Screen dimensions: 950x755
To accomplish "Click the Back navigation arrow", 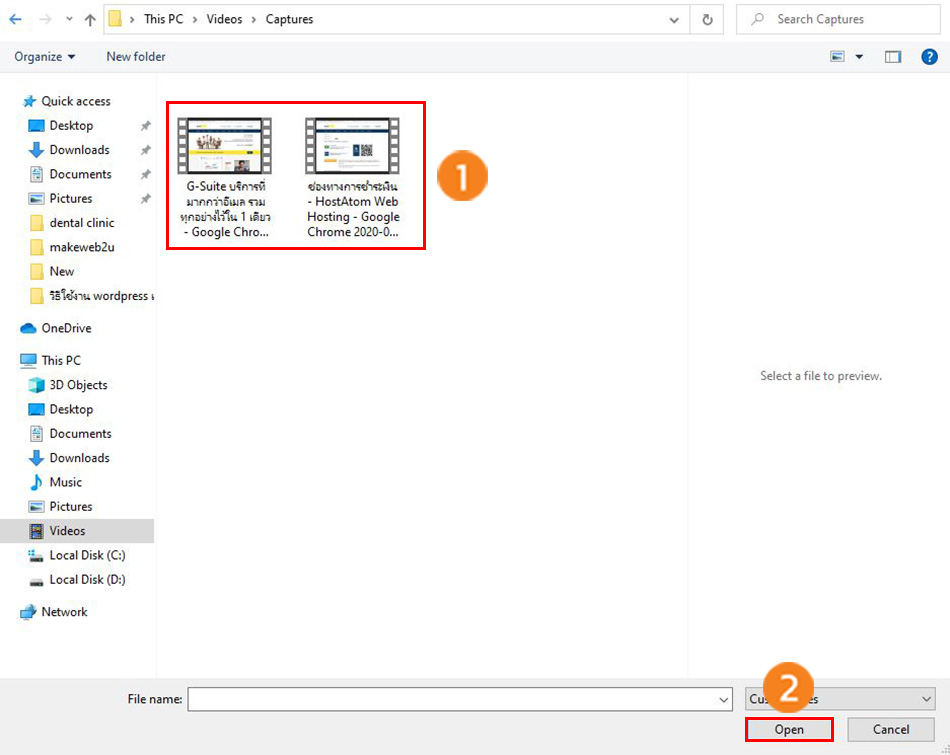I will click(16, 19).
